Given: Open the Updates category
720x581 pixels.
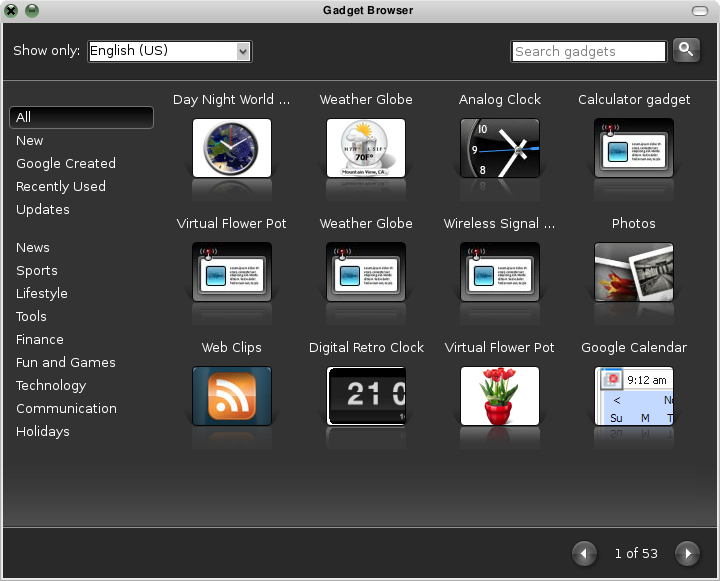Looking at the screenshot, I should 43,209.
